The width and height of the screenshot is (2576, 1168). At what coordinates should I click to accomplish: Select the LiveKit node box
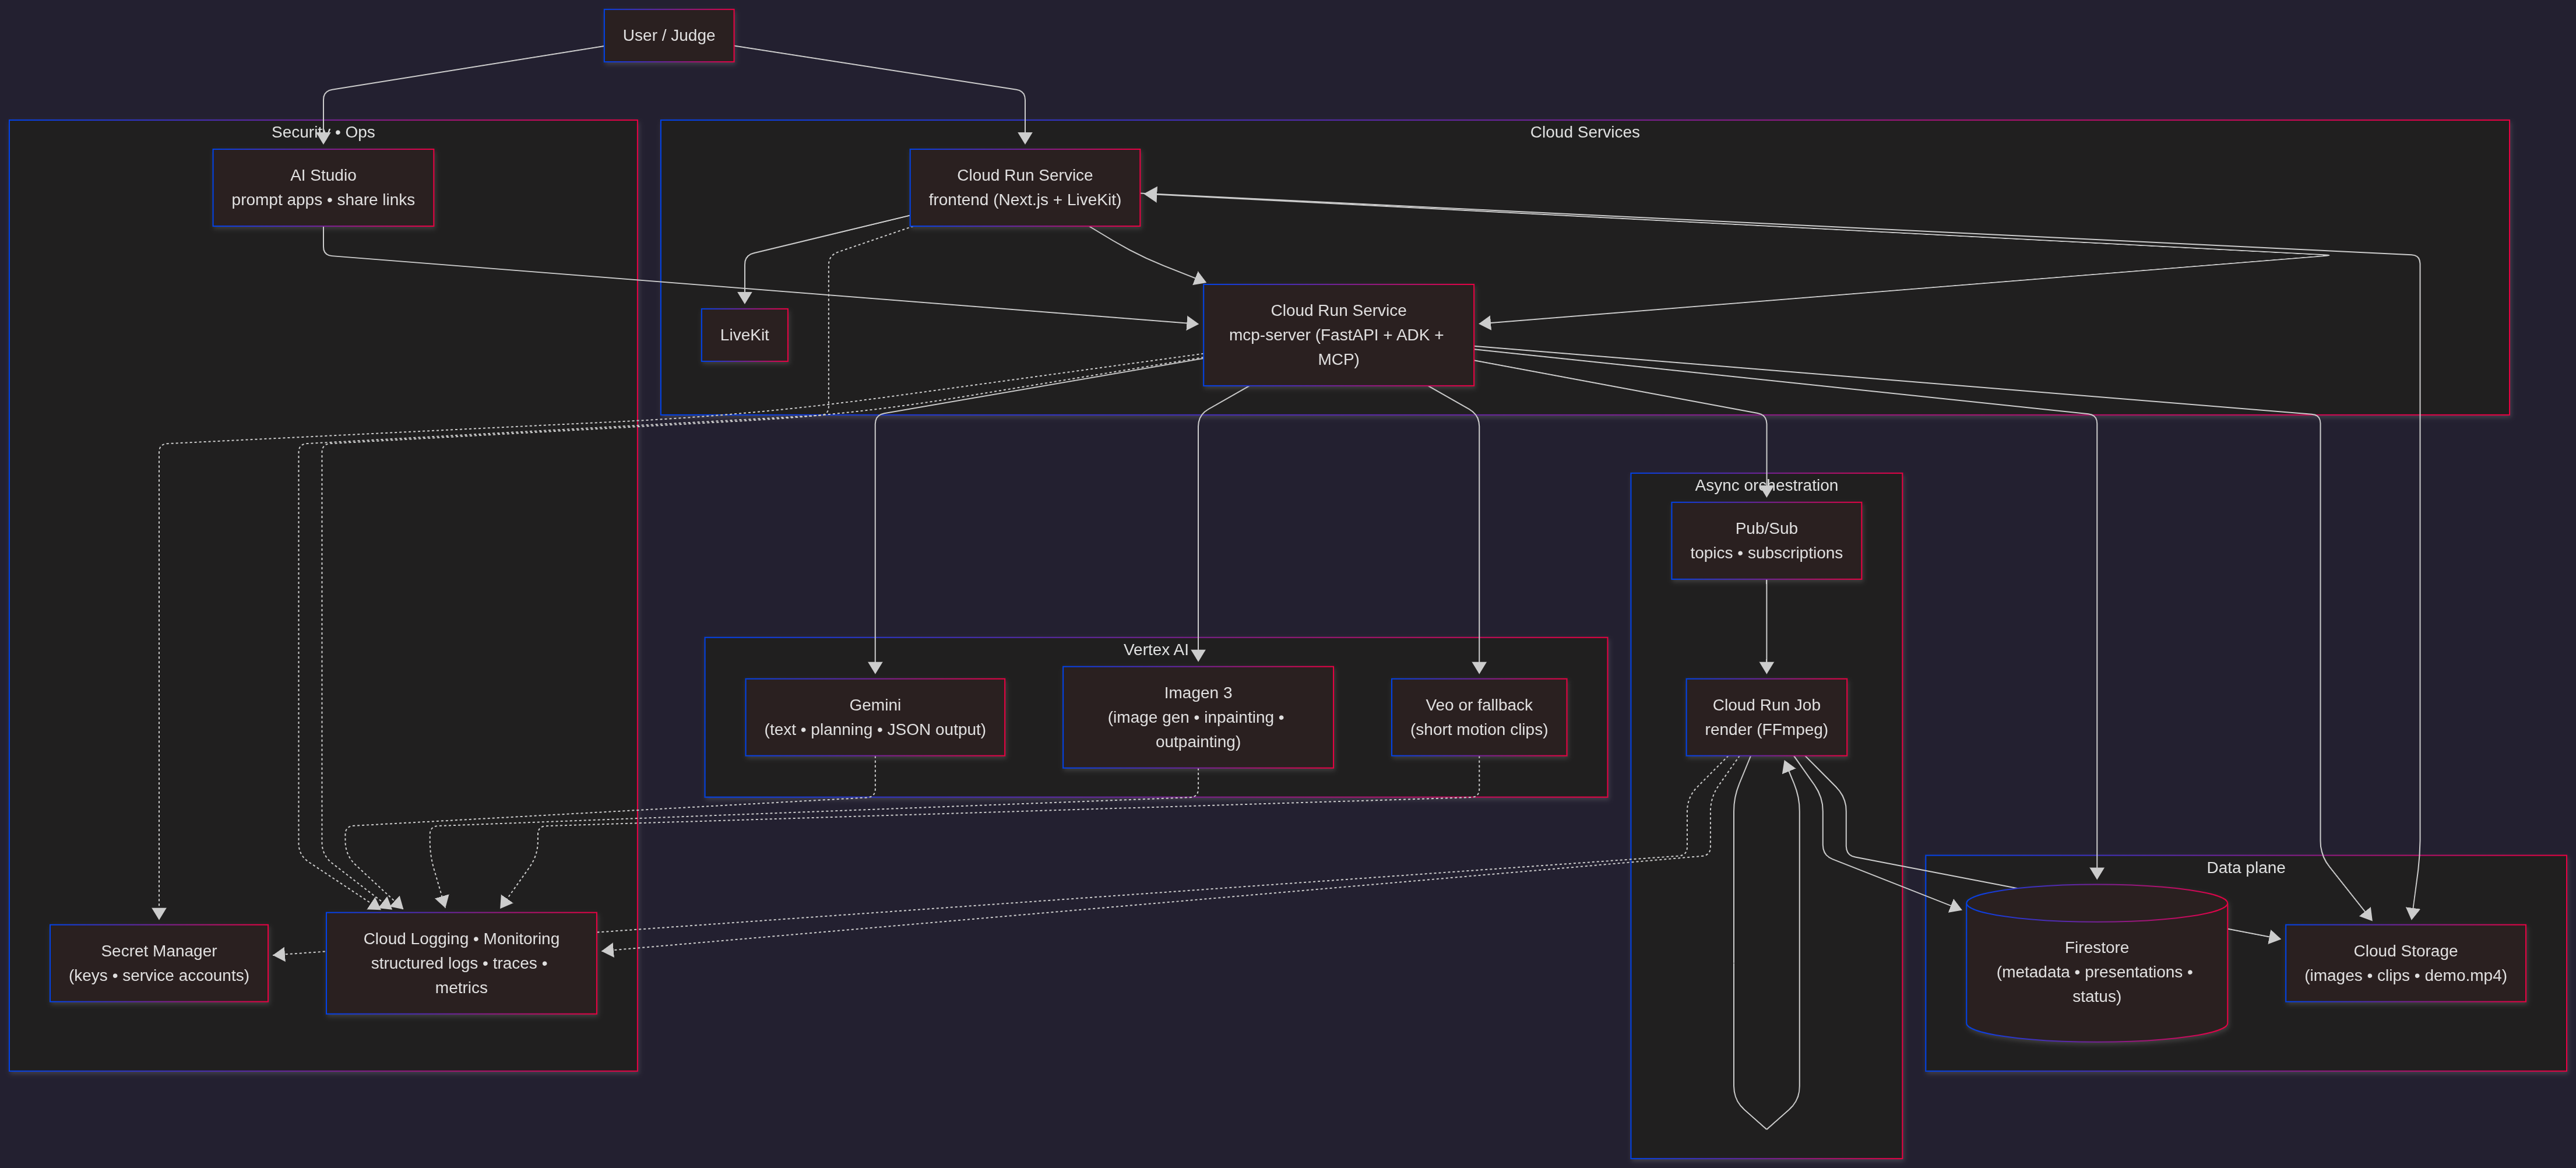pos(744,335)
